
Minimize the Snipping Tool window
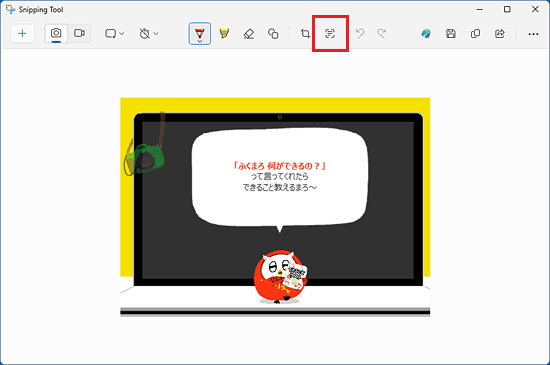pyautogui.click(x=480, y=9)
